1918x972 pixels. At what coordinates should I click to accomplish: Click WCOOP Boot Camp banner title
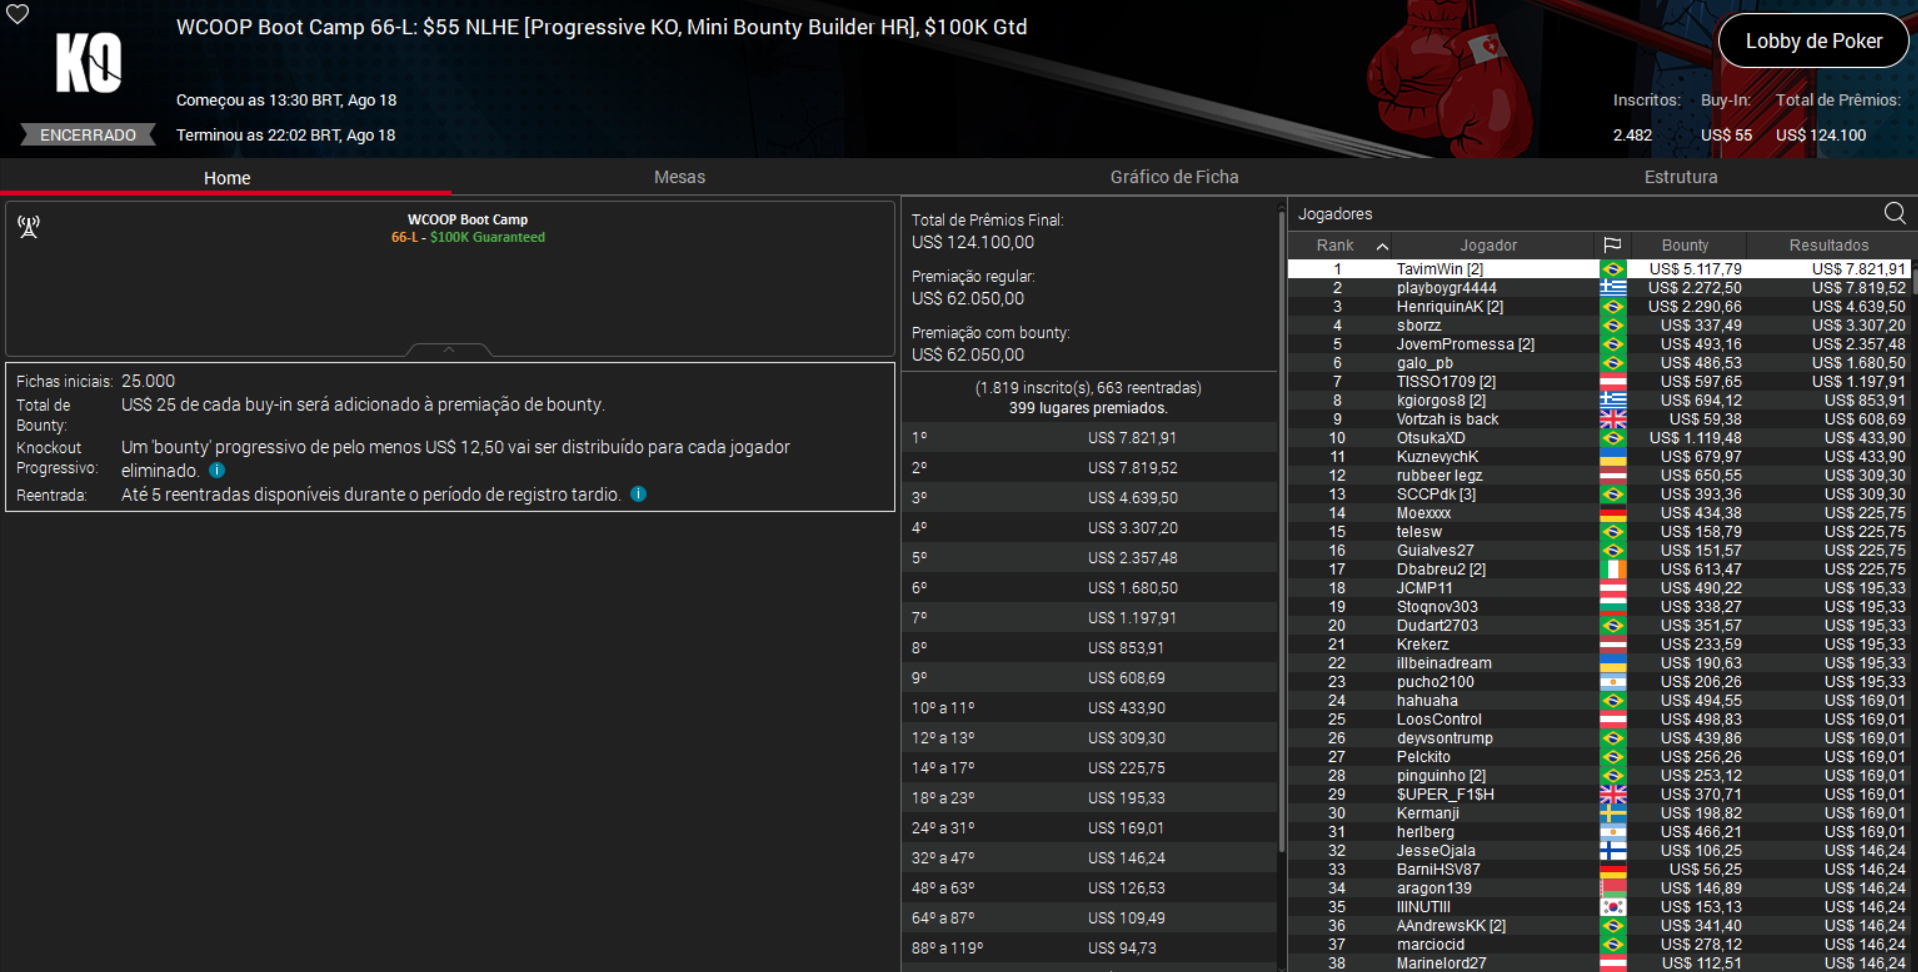(467, 219)
